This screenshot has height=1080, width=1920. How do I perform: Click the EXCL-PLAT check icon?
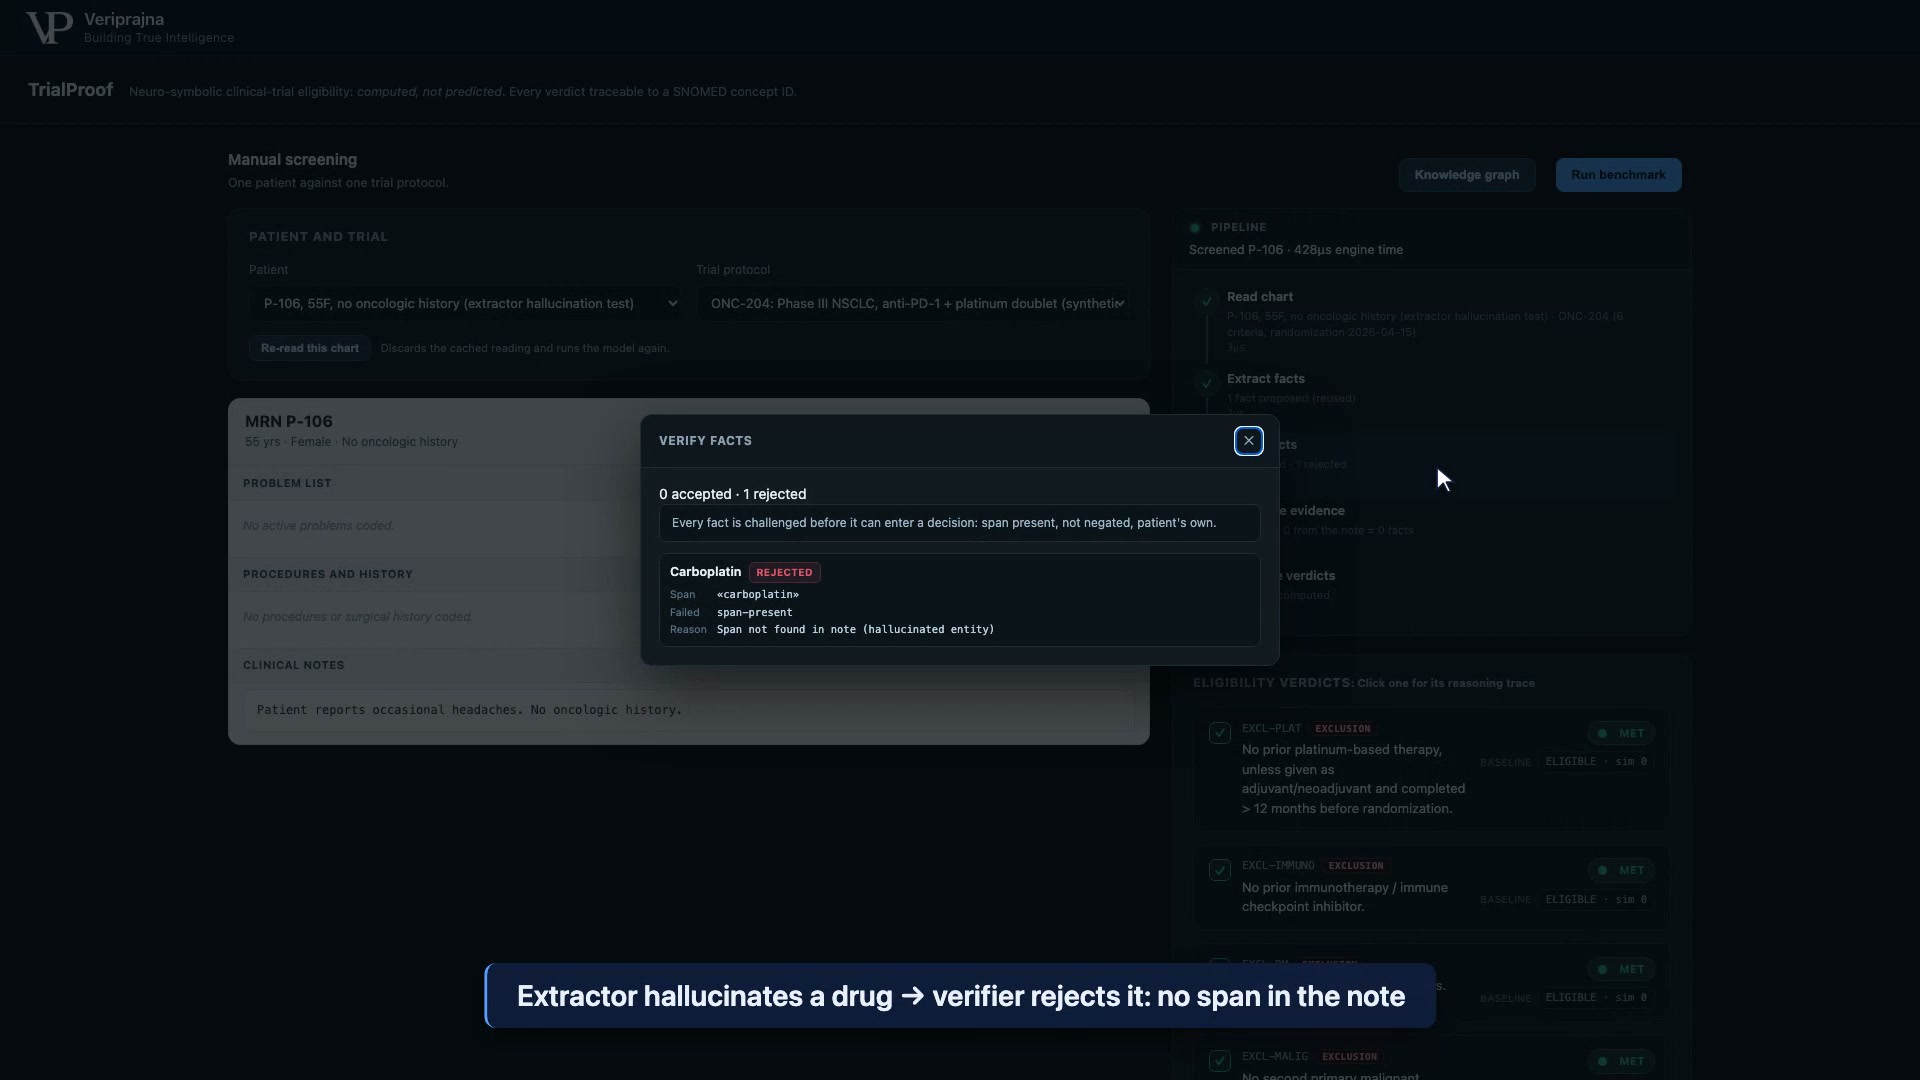[x=1219, y=733]
